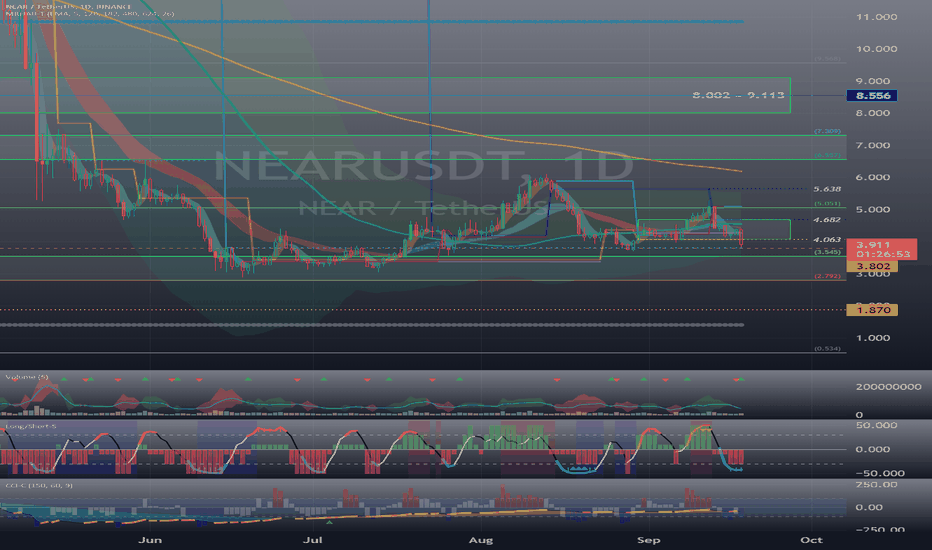Screen dimensions: 932x550
Task: Click the 8.002 – 9.113 zone label
Action: (738, 95)
